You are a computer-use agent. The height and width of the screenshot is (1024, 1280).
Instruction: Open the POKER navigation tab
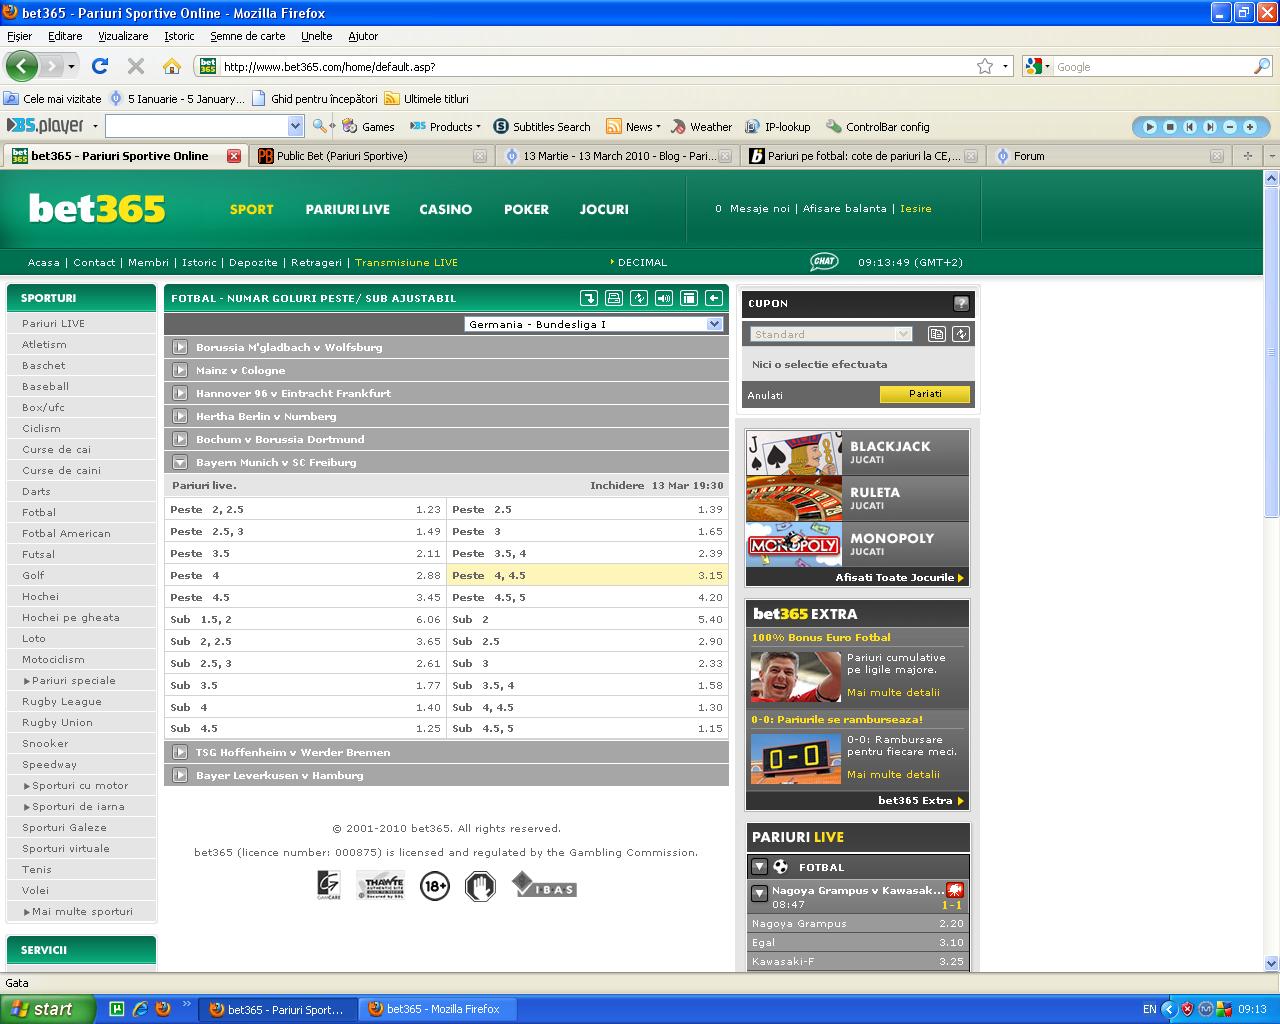click(x=526, y=209)
